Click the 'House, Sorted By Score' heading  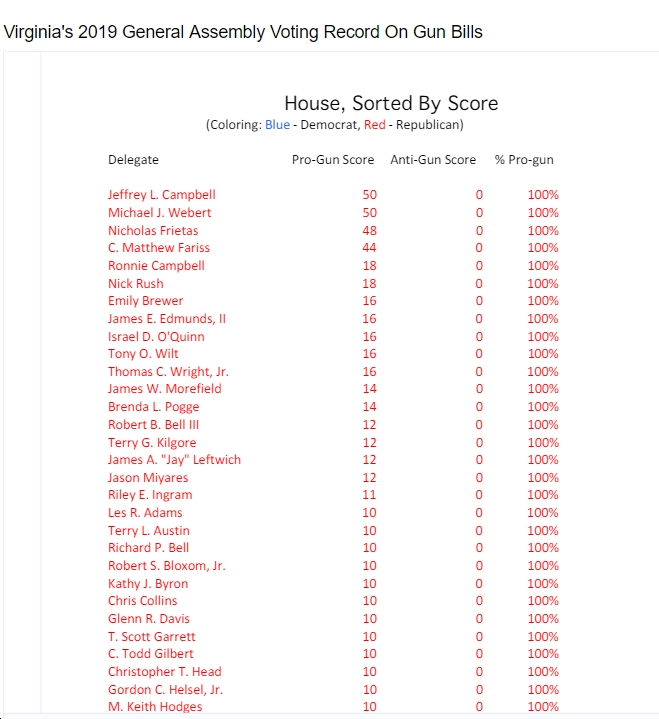coord(391,103)
